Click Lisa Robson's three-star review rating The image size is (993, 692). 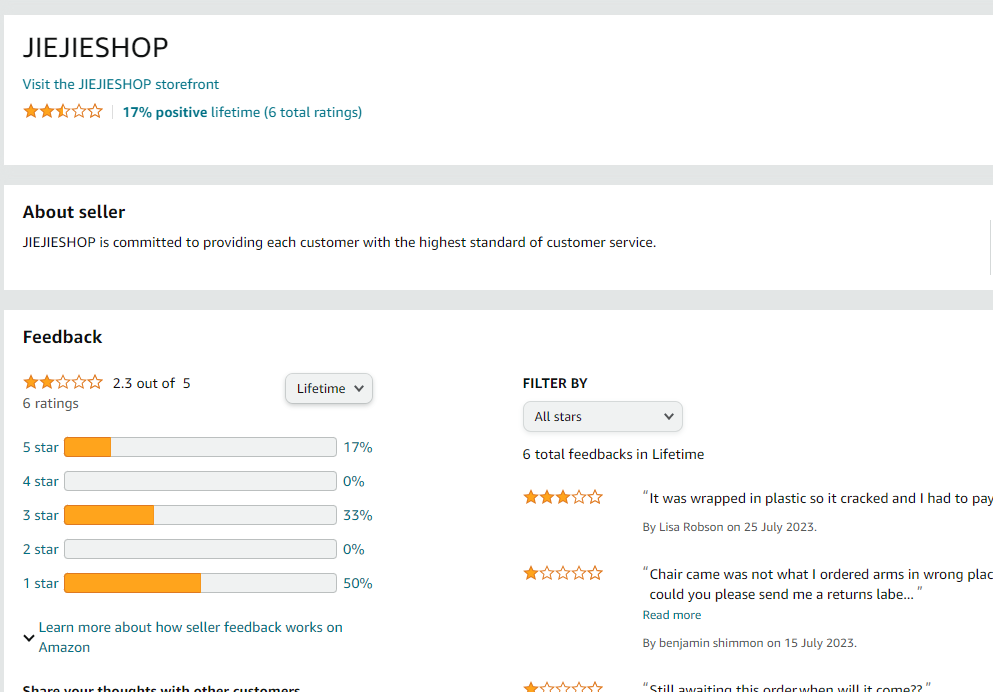[563, 497]
